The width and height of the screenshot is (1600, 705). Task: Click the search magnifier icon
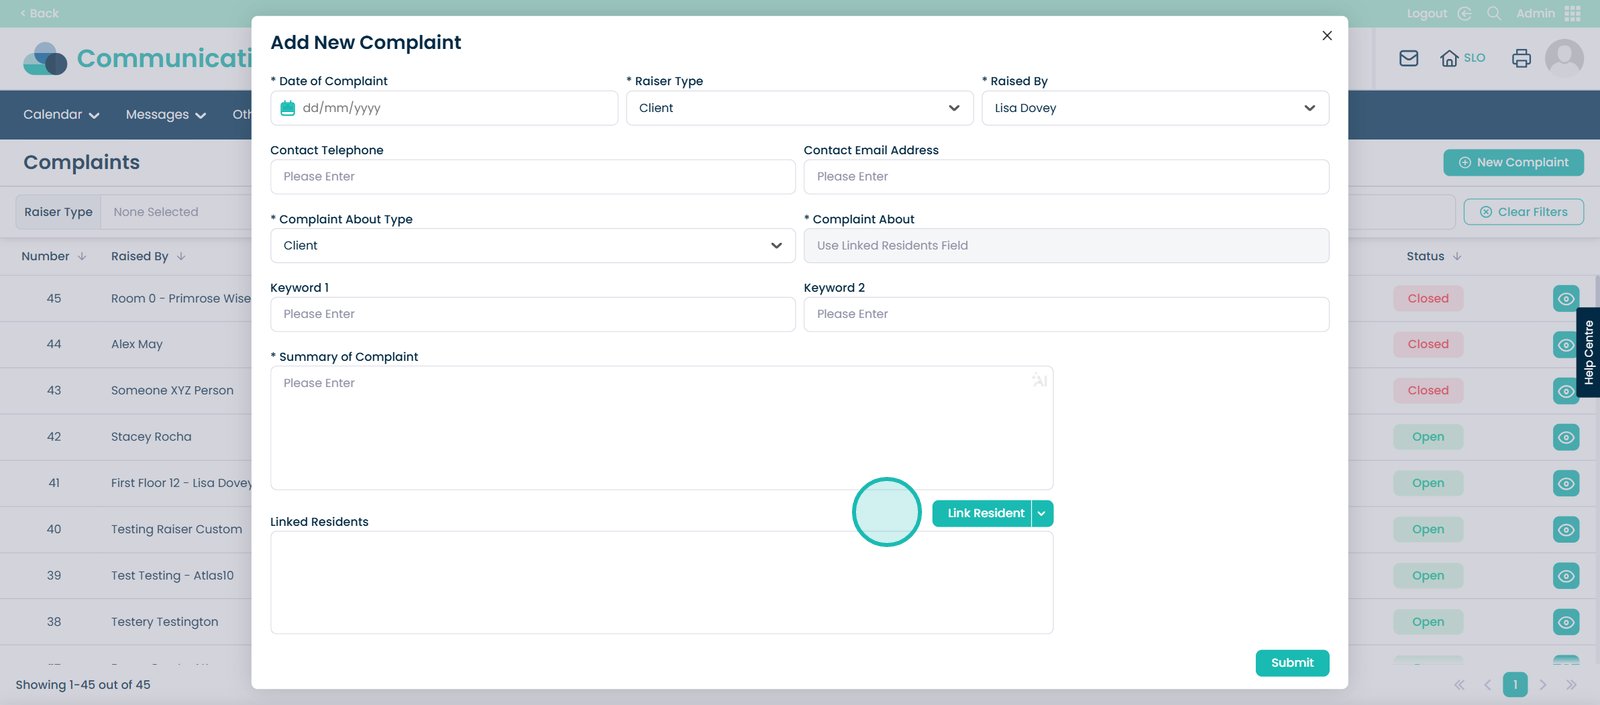1494,13
